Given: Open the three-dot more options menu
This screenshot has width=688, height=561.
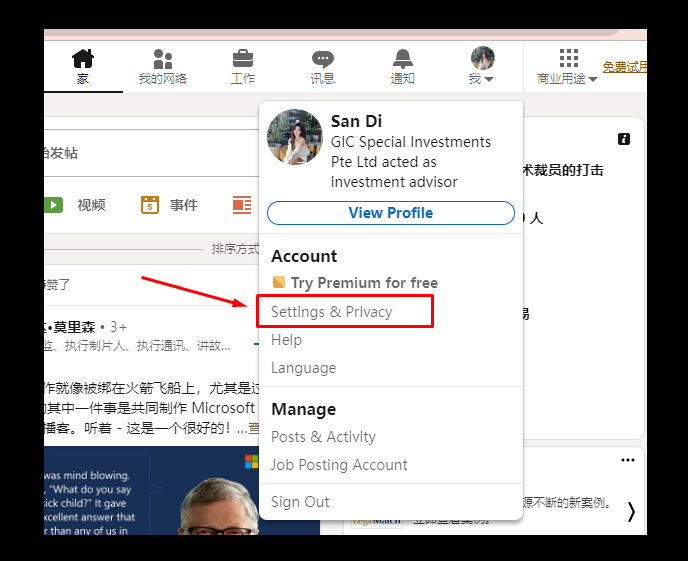Looking at the screenshot, I should point(627,460).
